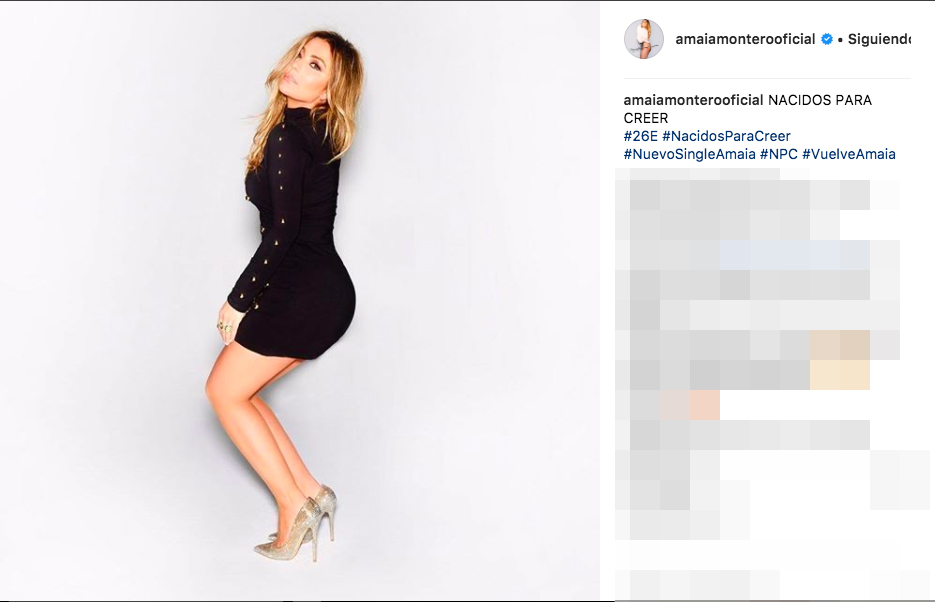This screenshot has height=602, width=935.
Task: Open the #NacidosParaCreer hashtag
Action: pyautogui.click(x=726, y=136)
